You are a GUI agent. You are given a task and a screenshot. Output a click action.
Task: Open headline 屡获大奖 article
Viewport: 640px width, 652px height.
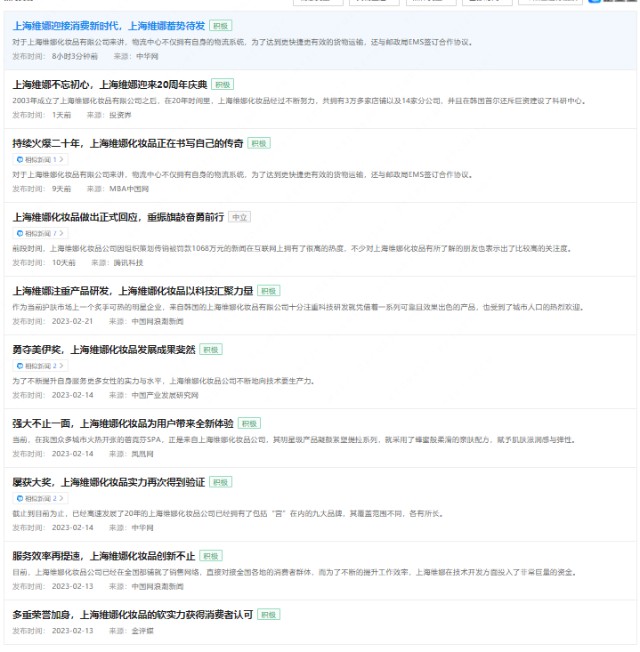(108, 482)
